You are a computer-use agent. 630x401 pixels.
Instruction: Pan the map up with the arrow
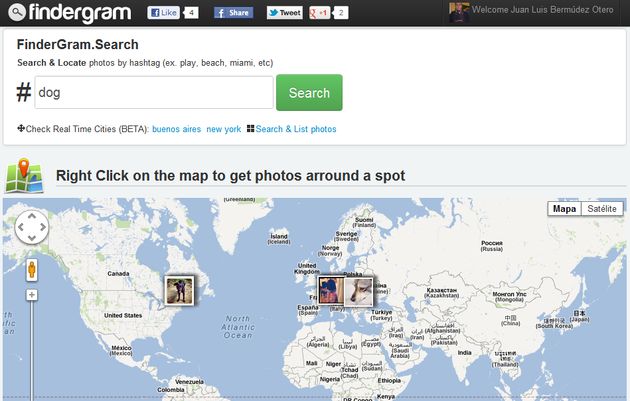(x=32, y=217)
